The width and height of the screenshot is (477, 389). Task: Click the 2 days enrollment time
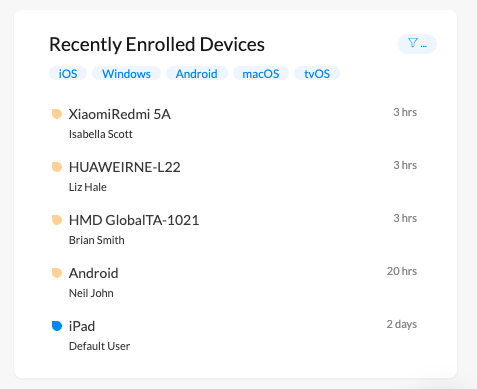402,324
